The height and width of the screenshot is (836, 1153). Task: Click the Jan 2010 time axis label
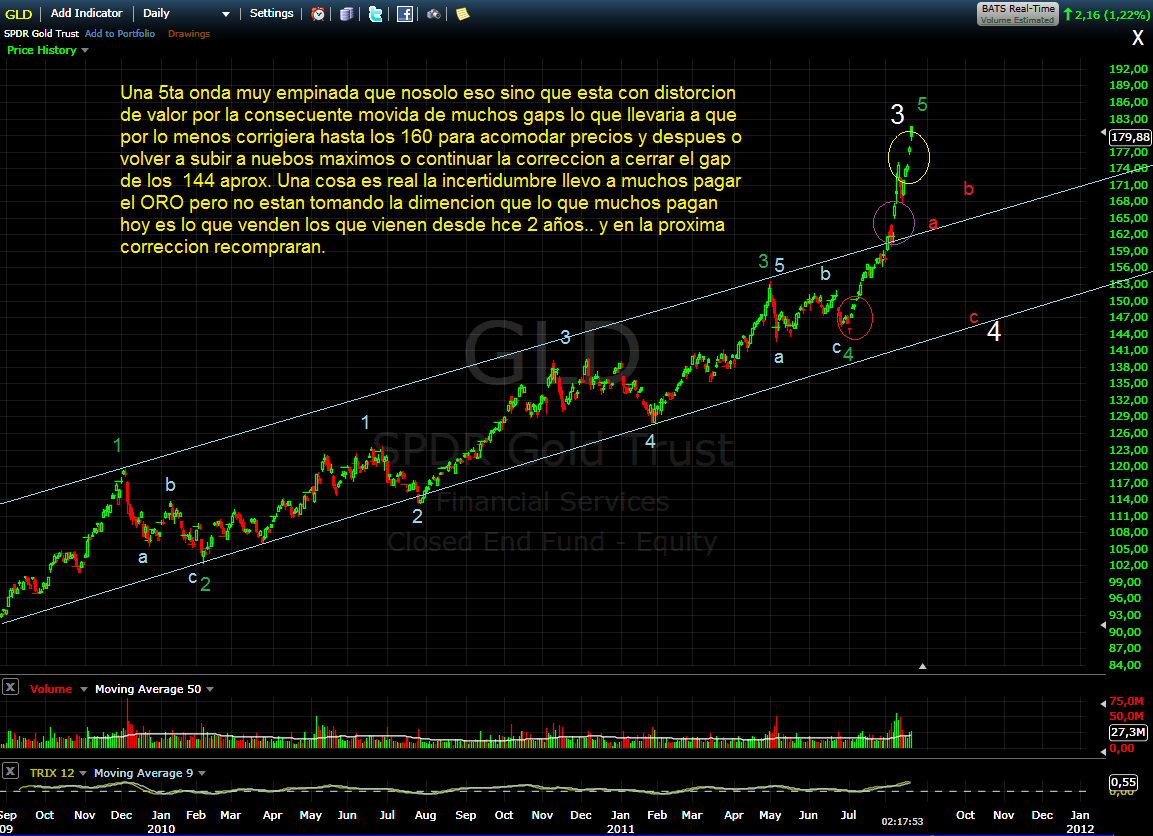[x=160, y=821]
